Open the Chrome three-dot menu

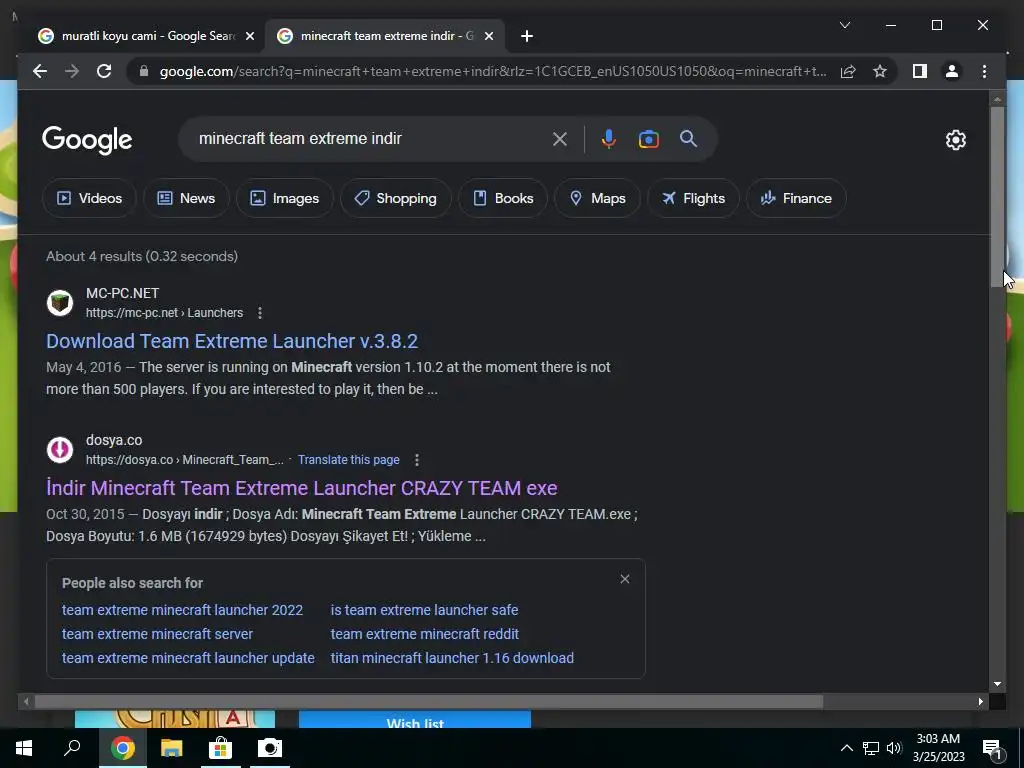pos(984,71)
